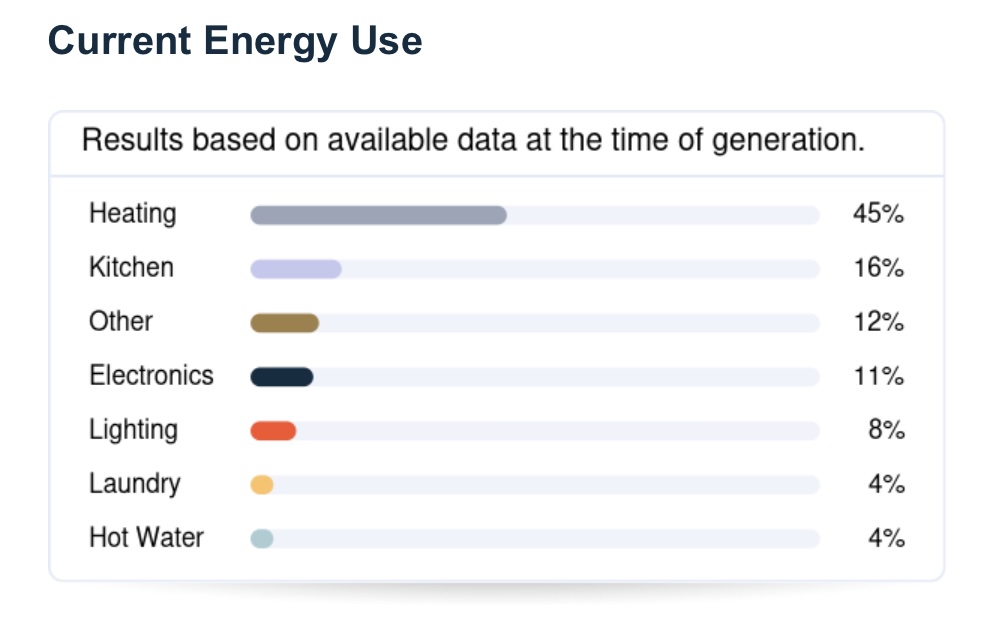This screenshot has width=994, height=628.
Task: Click the 45% Heating value
Action: pyautogui.click(x=878, y=214)
